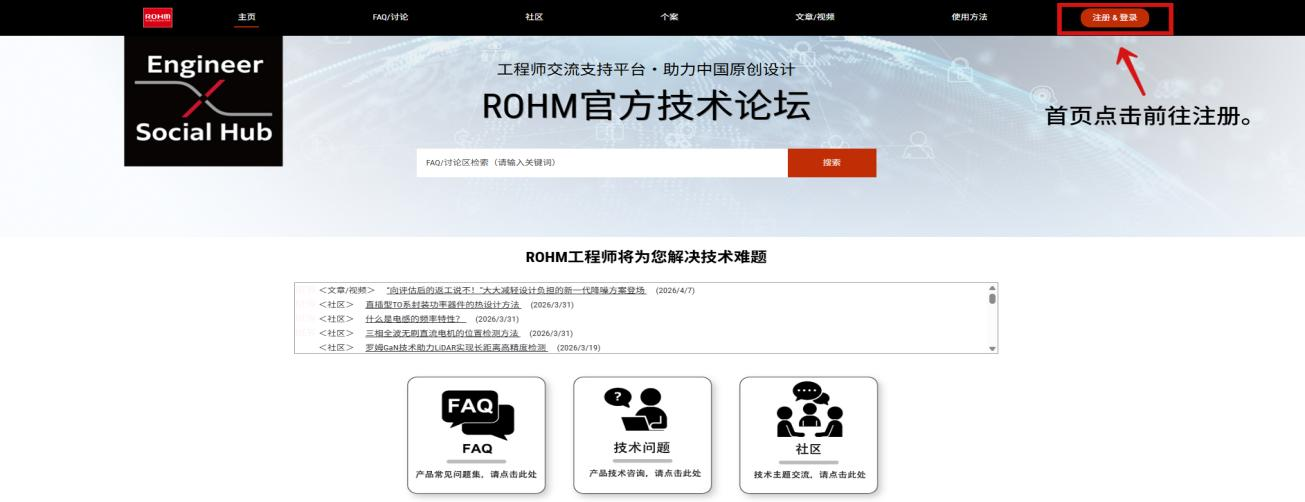This screenshot has height=502, width=1305.
Task: Click the red 搜索 button
Action: pos(831,163)
